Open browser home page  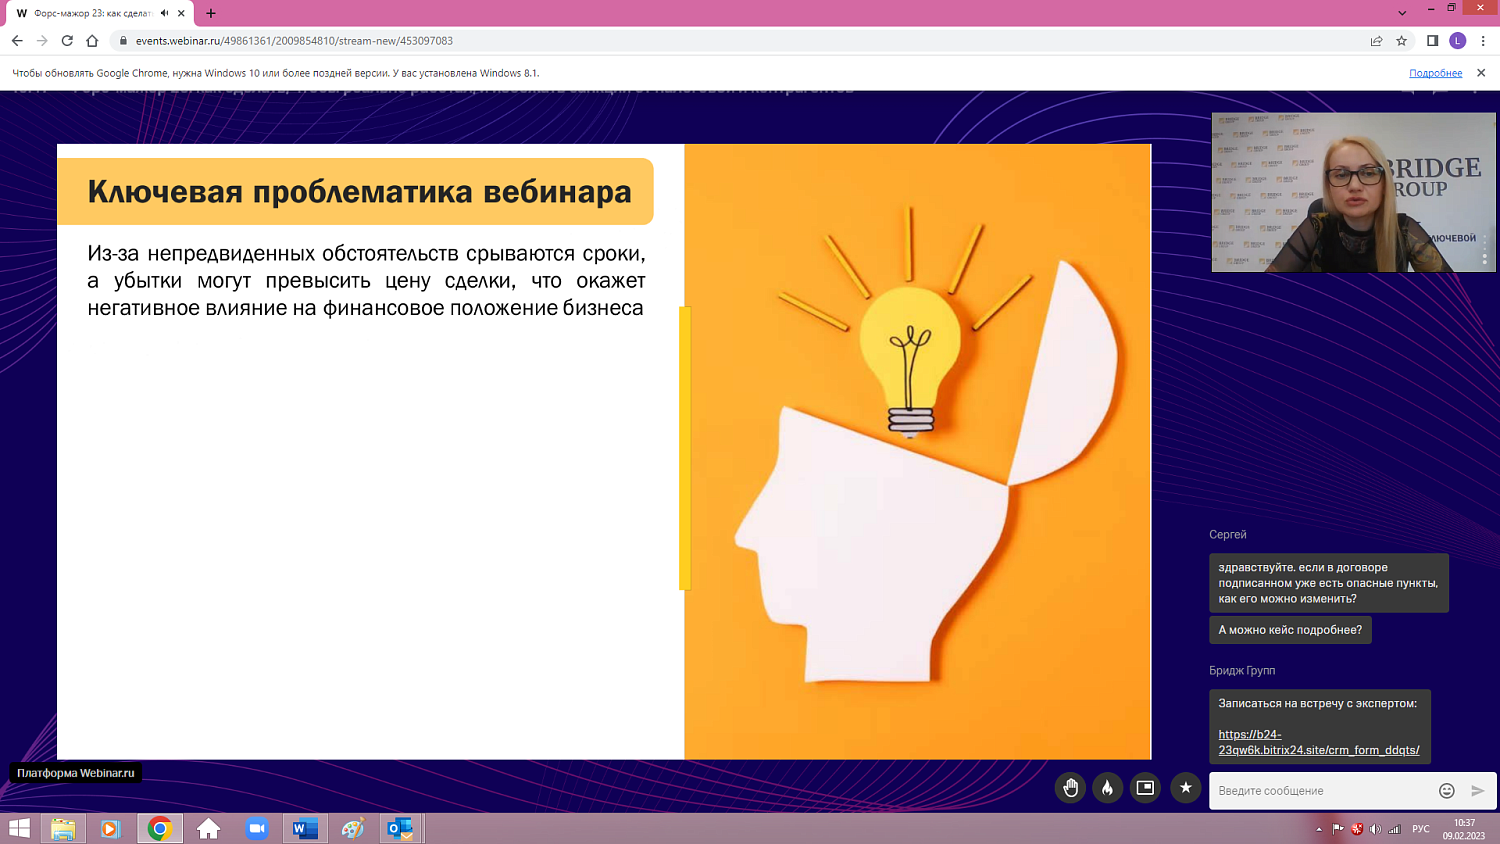pyautogui.click(x=92, y=41)
